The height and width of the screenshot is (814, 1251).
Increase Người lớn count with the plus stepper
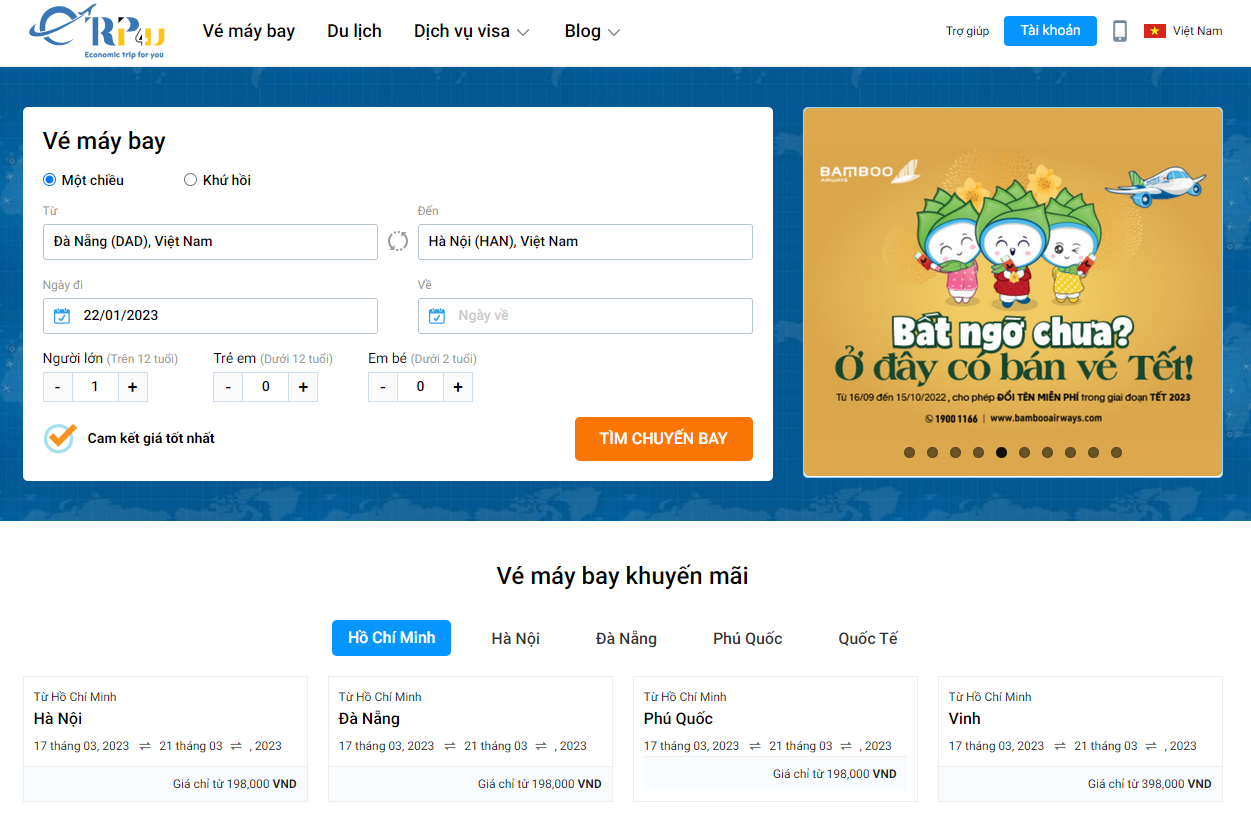click(133, 386)
